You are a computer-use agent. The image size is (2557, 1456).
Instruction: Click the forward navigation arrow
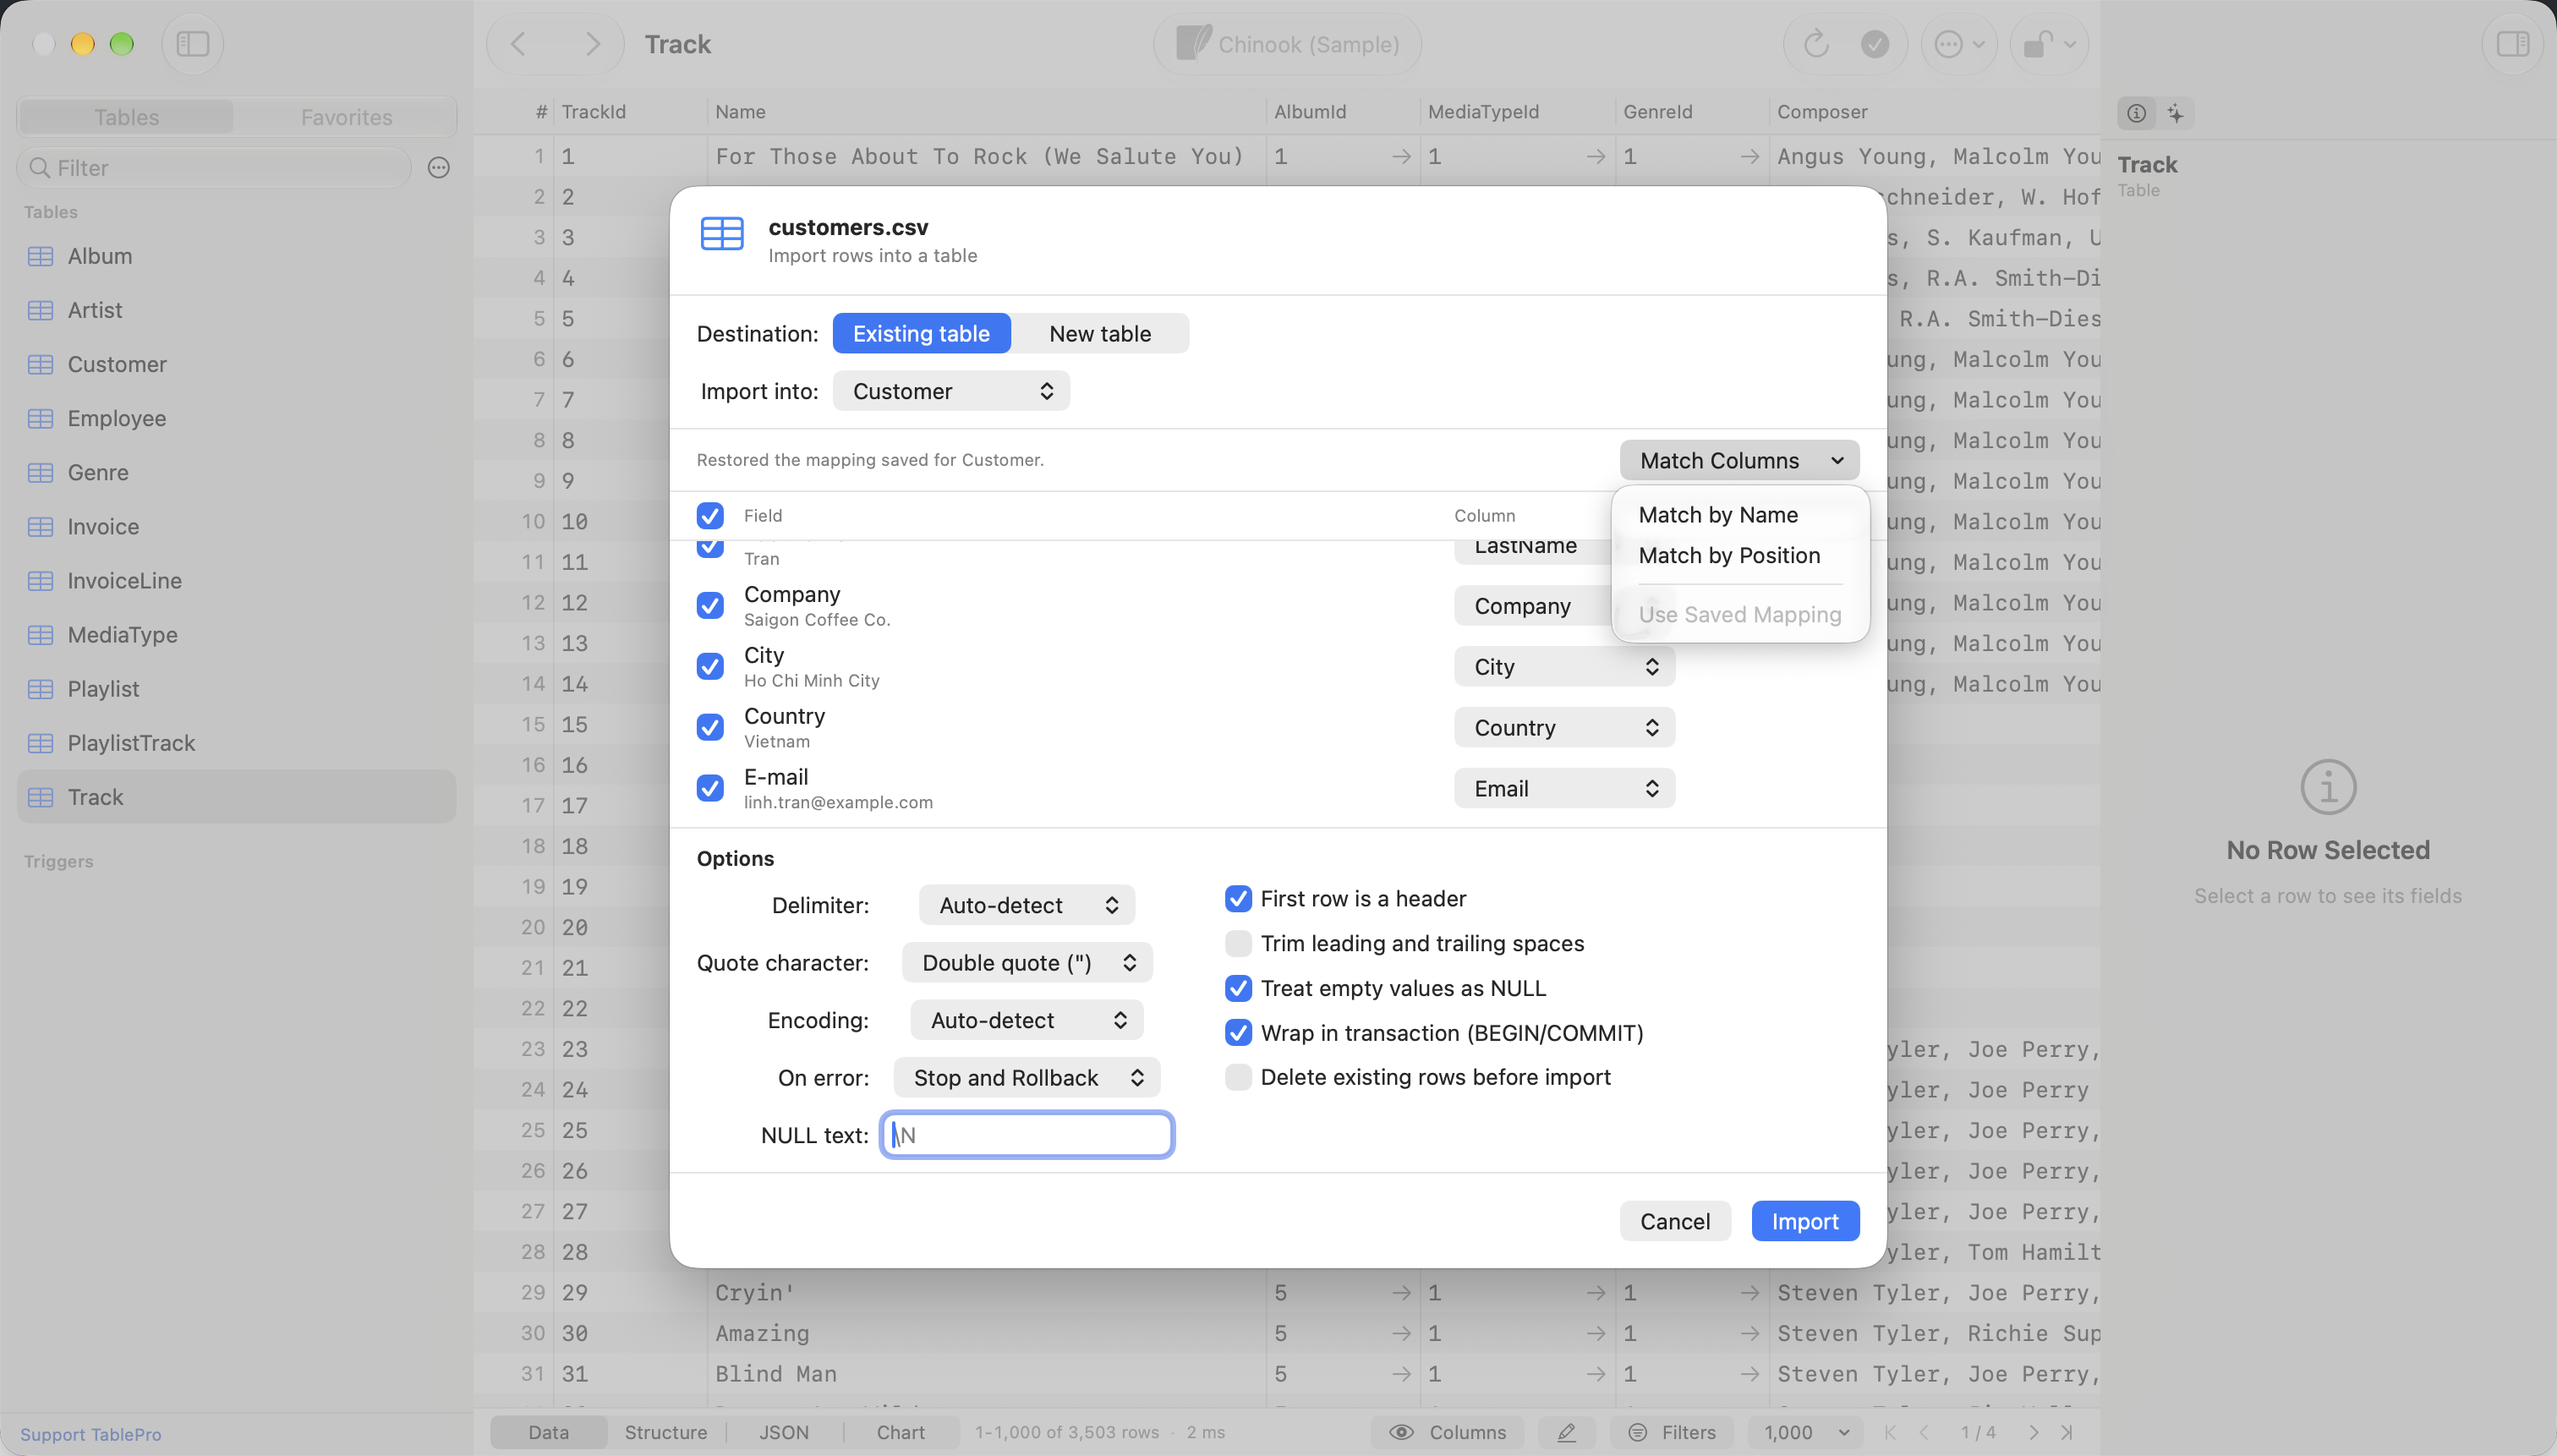(593, 44)
